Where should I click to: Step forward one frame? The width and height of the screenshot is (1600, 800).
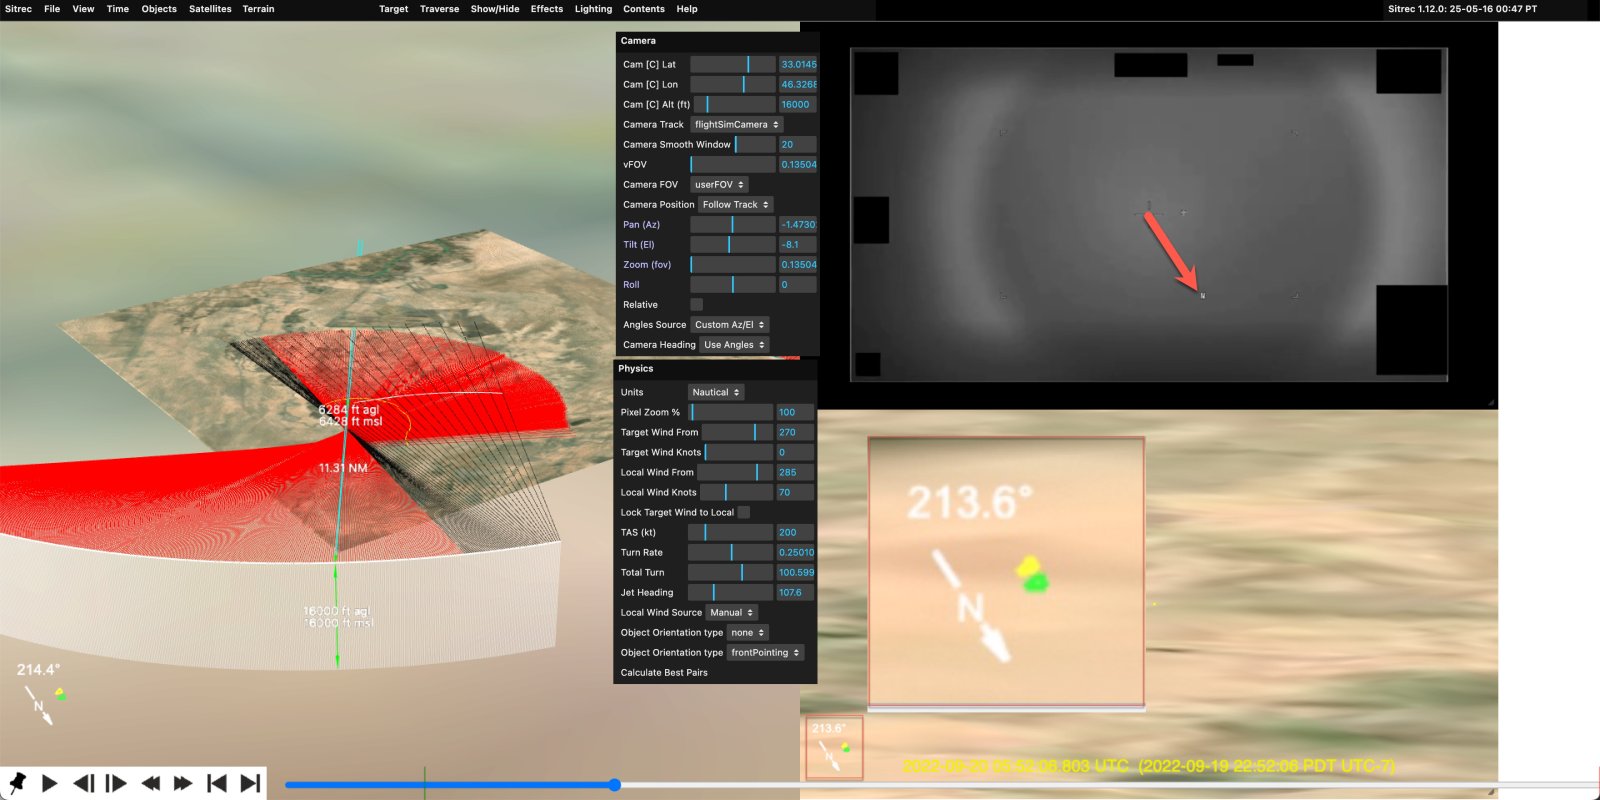coord(116,783)
